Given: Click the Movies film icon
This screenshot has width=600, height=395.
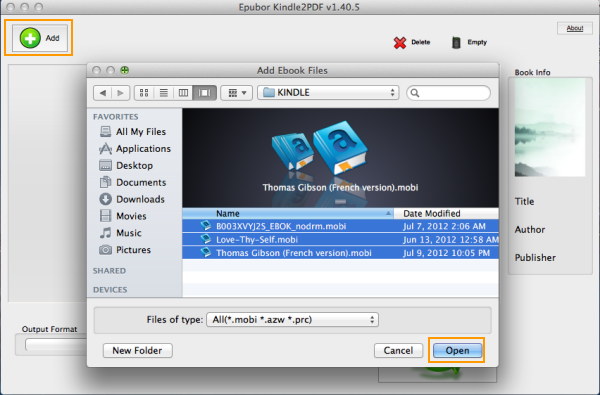Looking at the screenshot, I should pos(105,216).
